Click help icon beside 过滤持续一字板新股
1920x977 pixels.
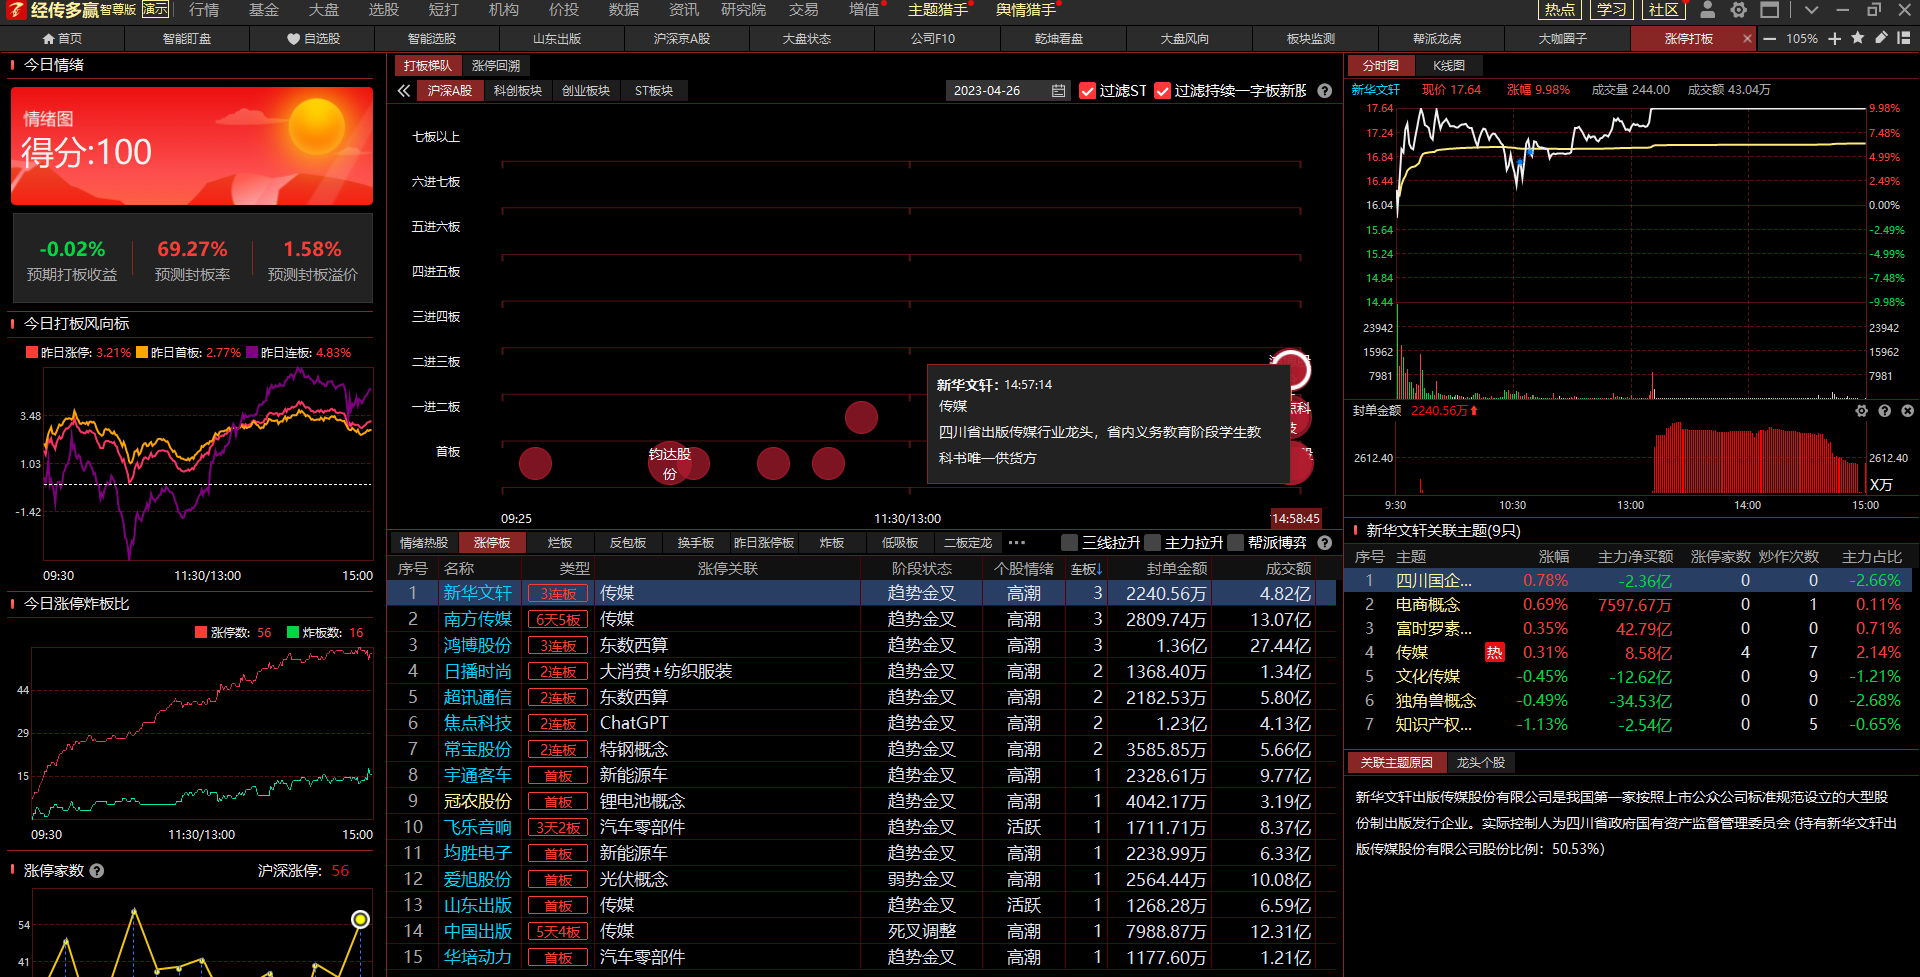pos(1325,91)
